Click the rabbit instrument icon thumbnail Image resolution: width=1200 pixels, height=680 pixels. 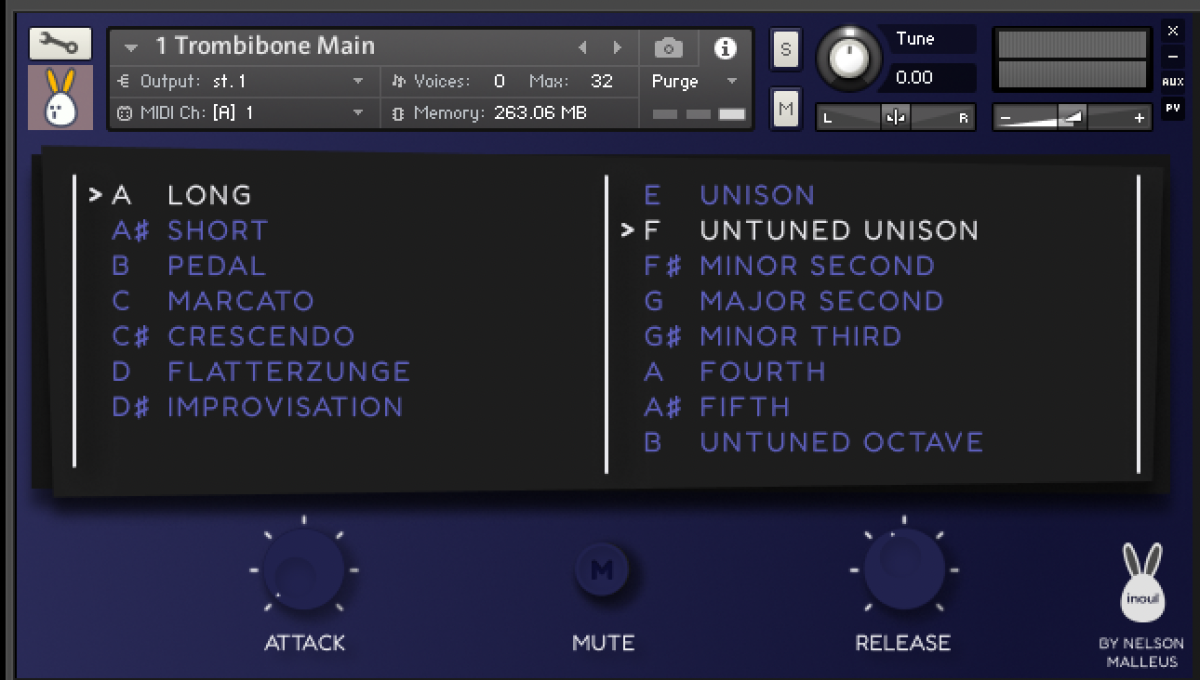pyautogui.click(x=60, y=97)
